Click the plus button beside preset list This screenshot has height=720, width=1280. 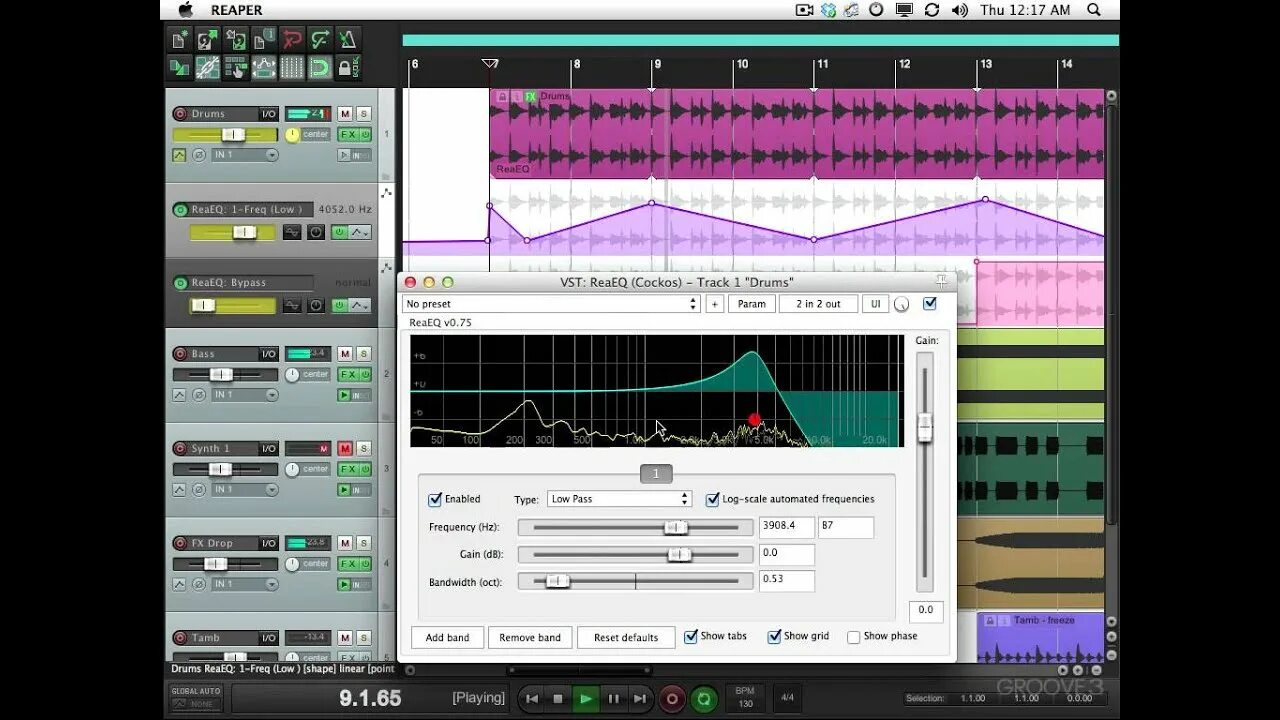click(x=714, y=304)
